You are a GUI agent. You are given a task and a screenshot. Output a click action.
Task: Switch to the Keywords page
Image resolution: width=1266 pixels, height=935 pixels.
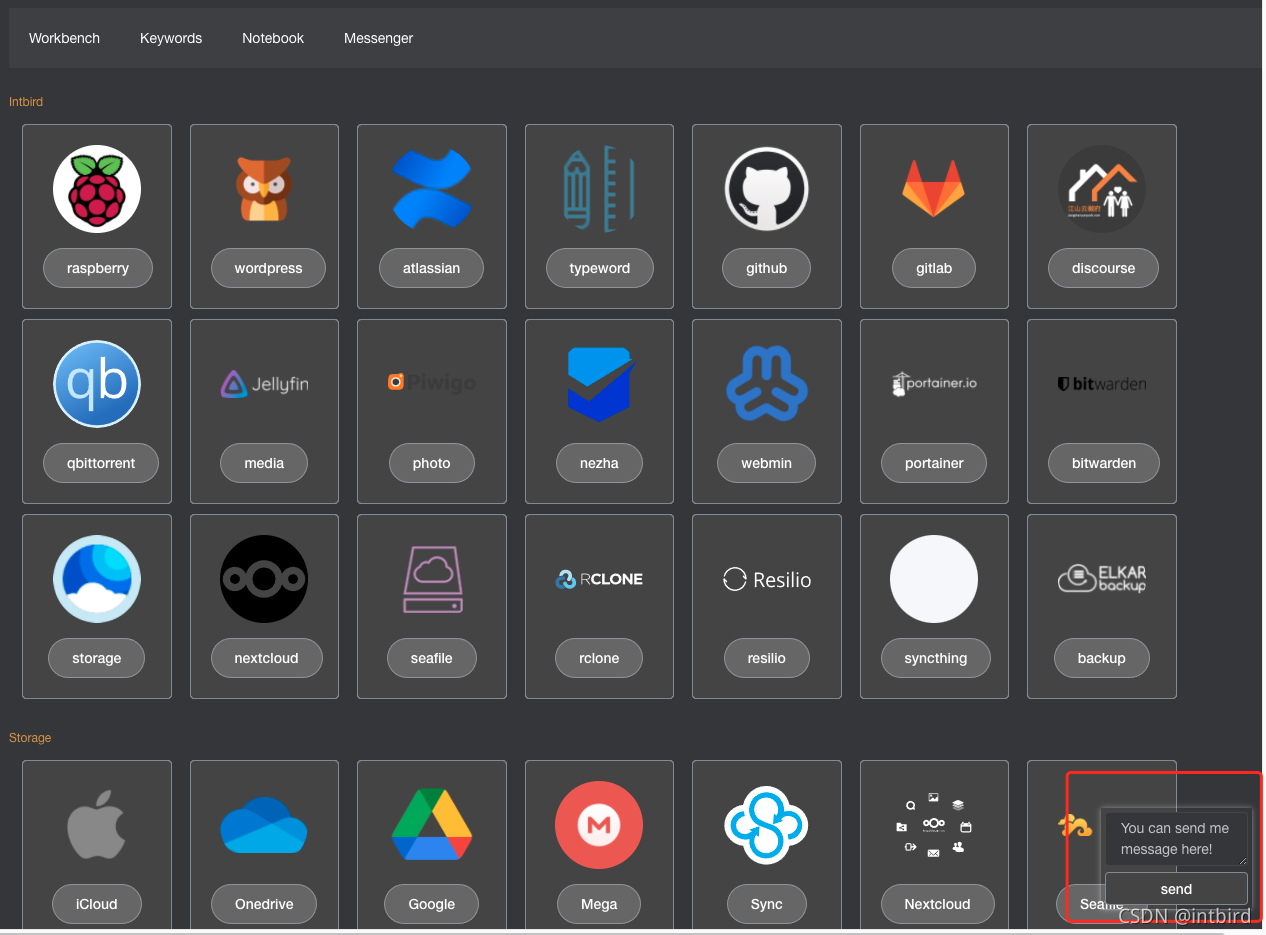(x=171, y=38)
